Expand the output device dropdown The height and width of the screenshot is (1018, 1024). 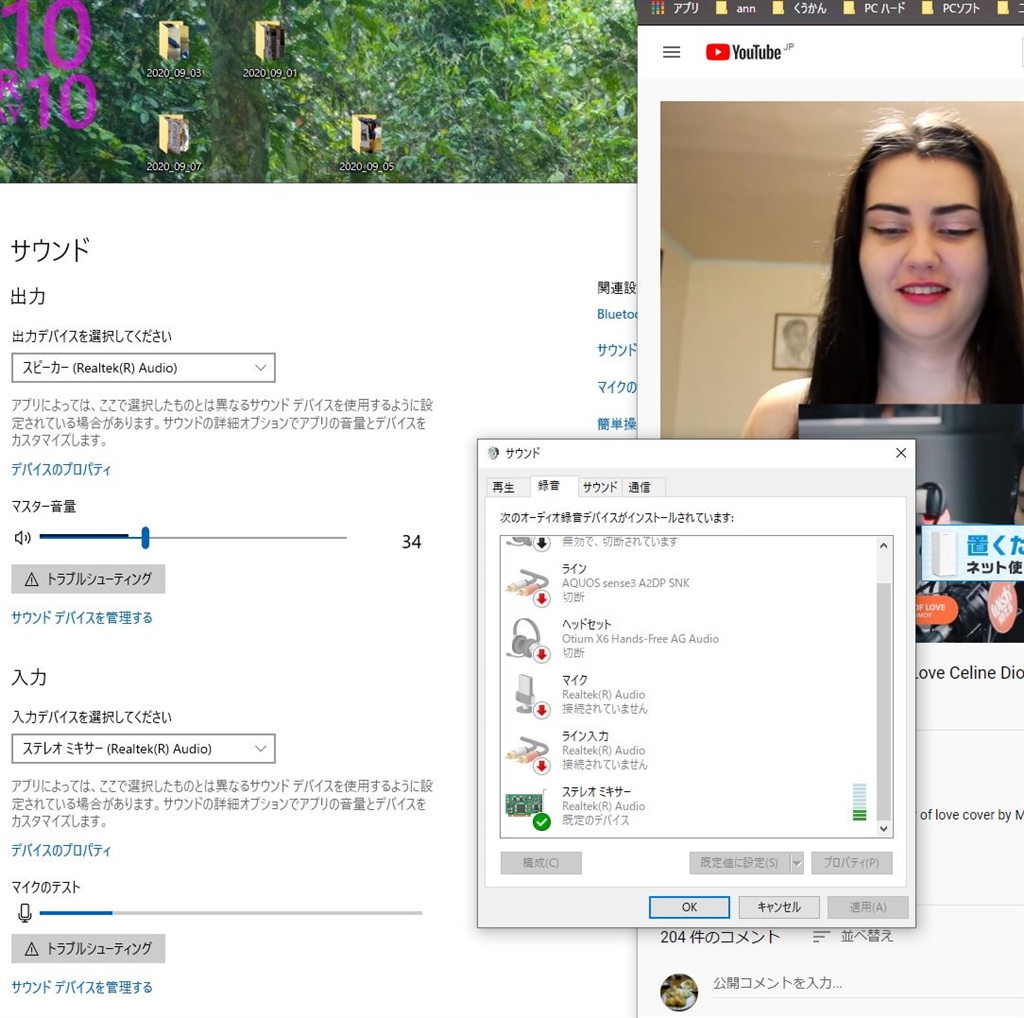(x=144, y=368)
